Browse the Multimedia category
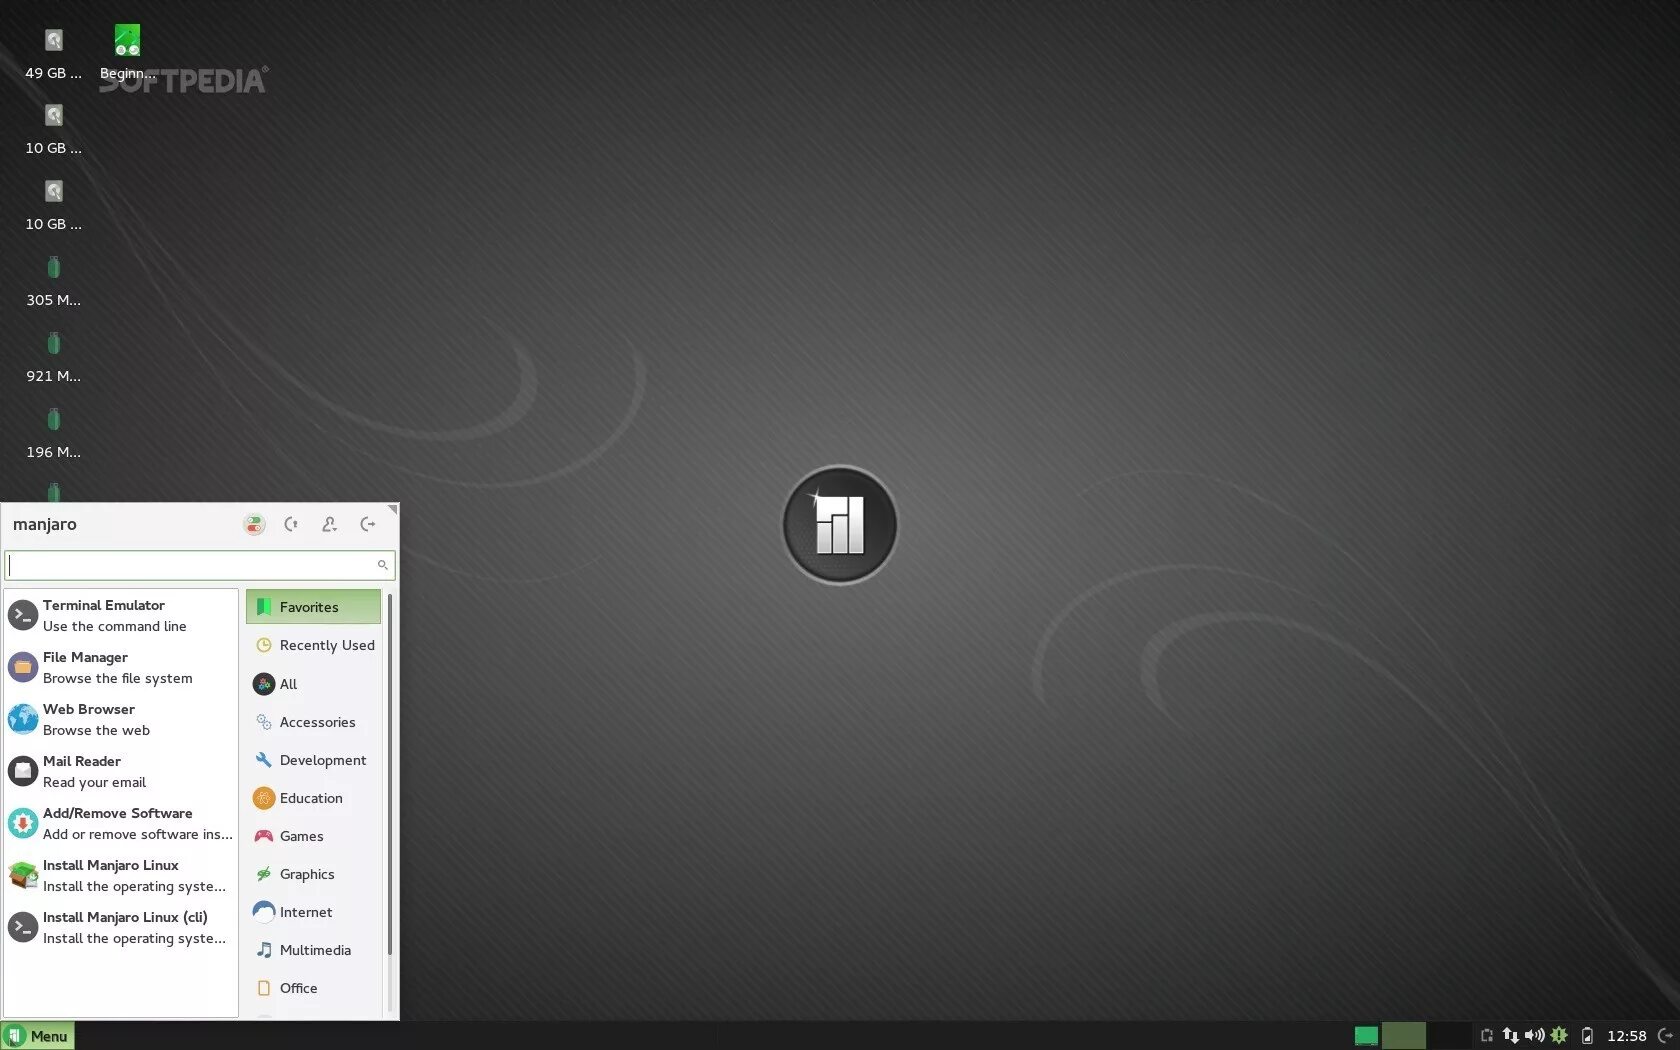Screen dimensions: 1680x1050 coord(313,950)
